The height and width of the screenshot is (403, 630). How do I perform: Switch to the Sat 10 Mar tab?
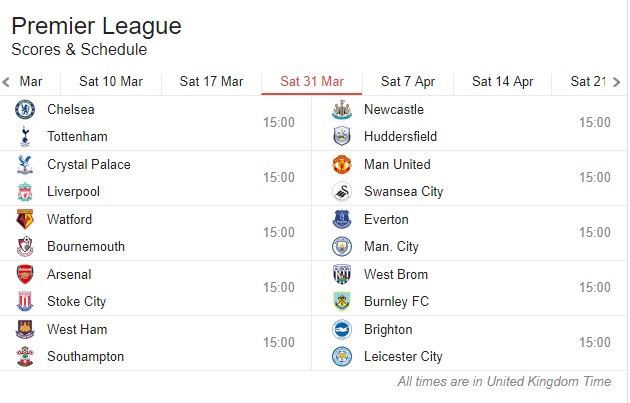coord(111,82)
